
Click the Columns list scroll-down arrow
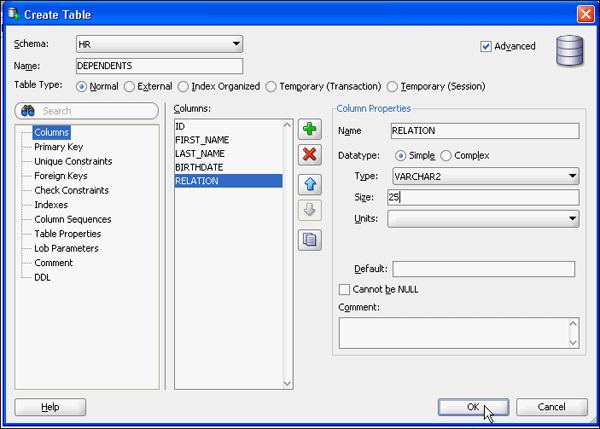pyautogui.click(x=287, y=383)
